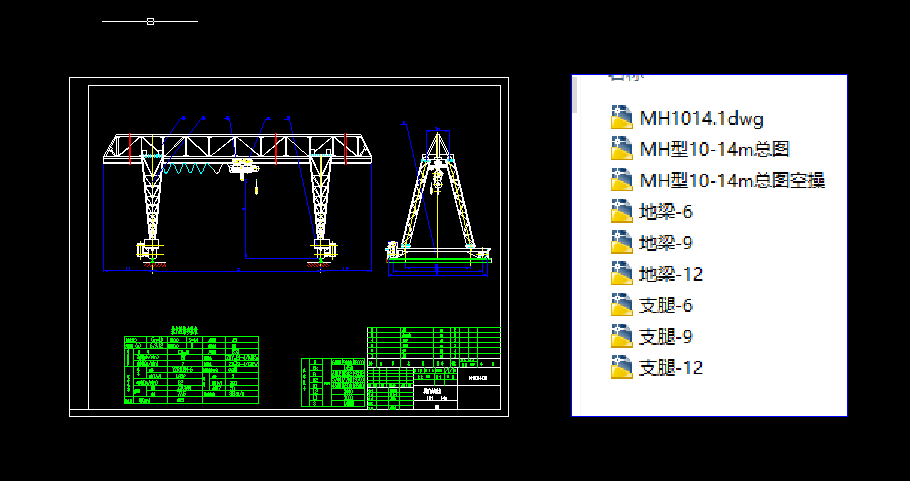Click the file list's vertical scrollbar thumb

[575, 93]
